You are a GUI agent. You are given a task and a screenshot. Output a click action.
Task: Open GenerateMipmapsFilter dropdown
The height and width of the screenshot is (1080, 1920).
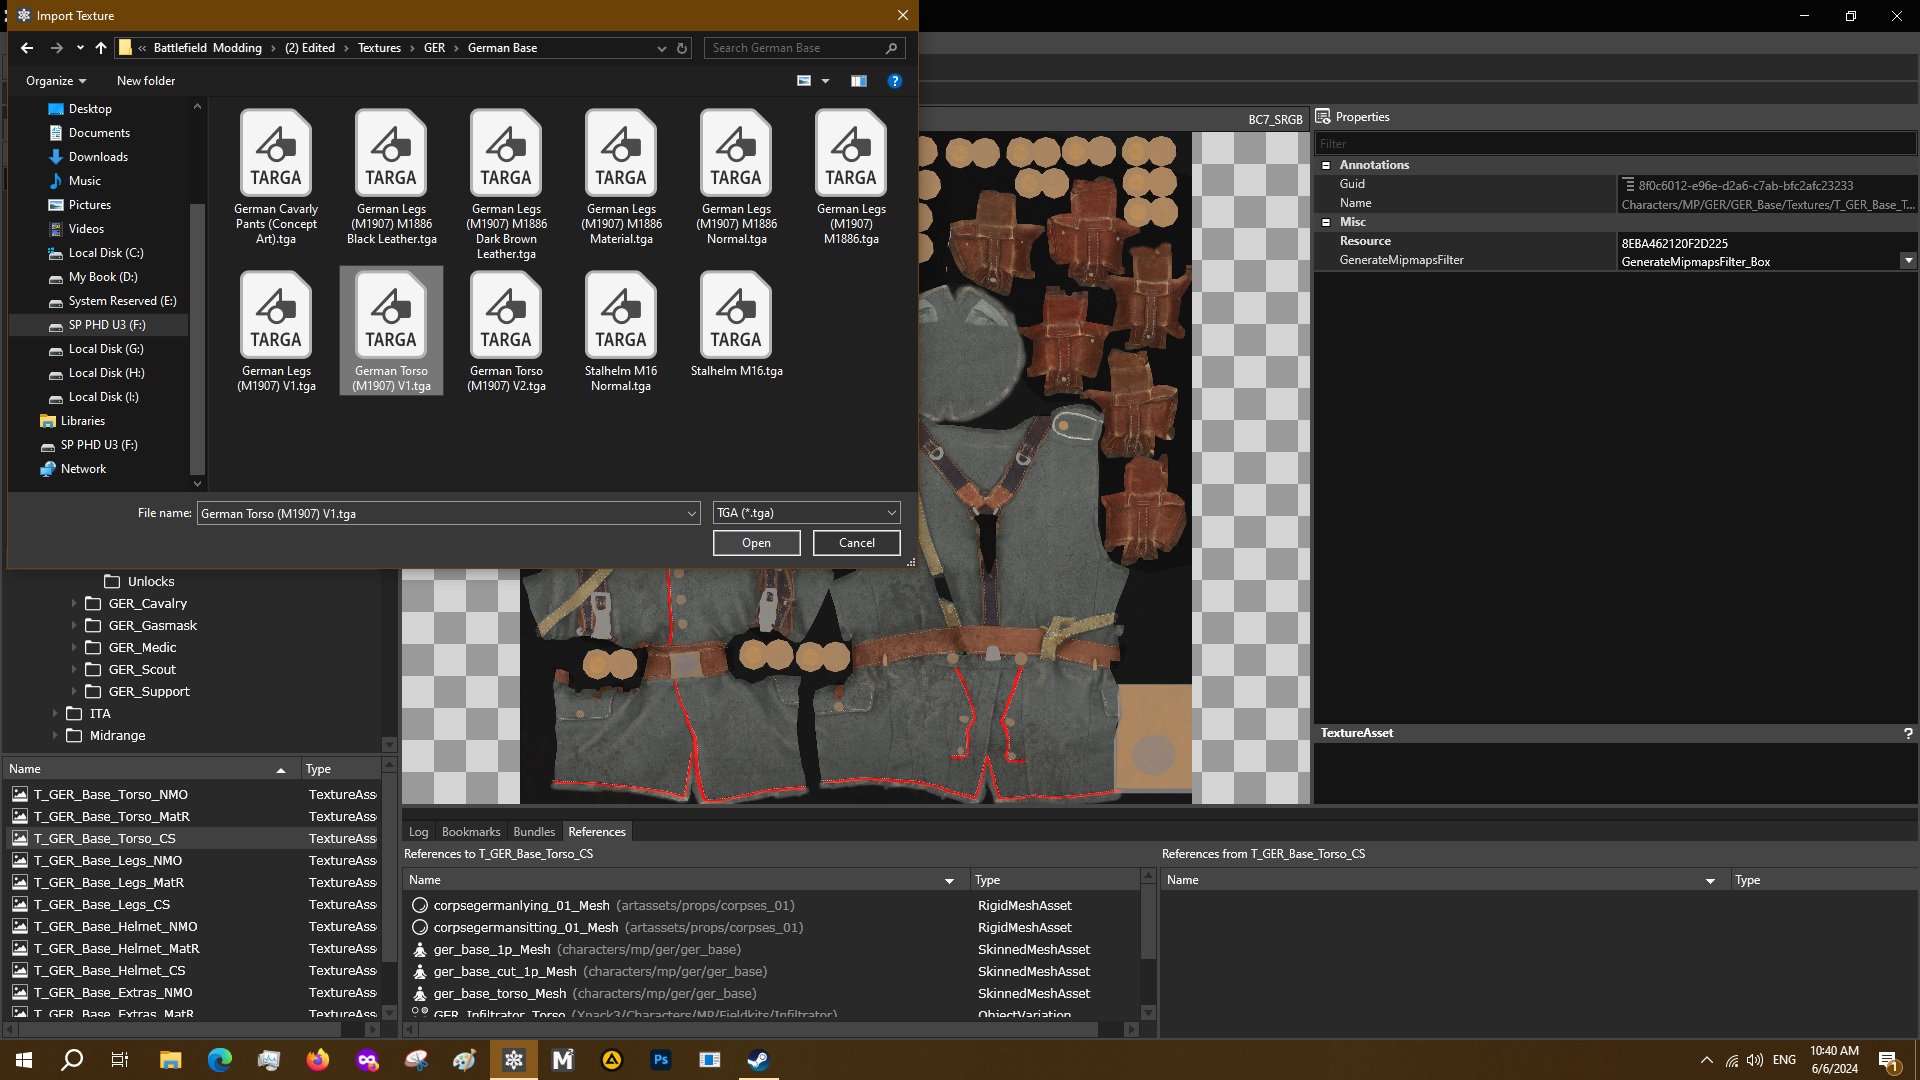pyautogui.click(x=1908, y=261)
